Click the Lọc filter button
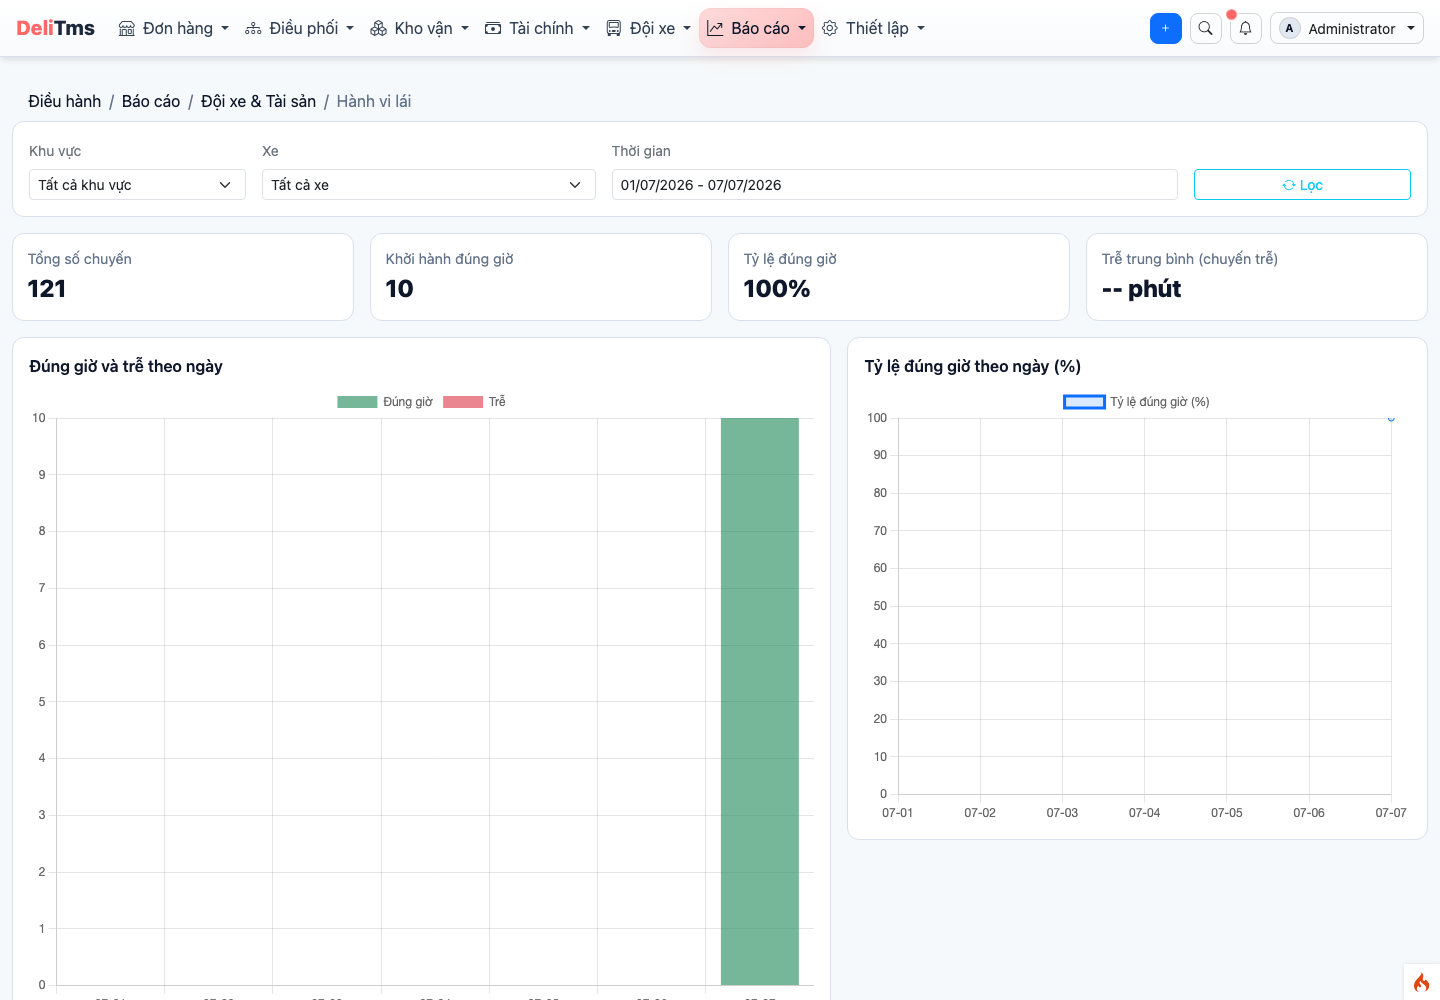1440x1000 pixels. tap(1302, 185)
